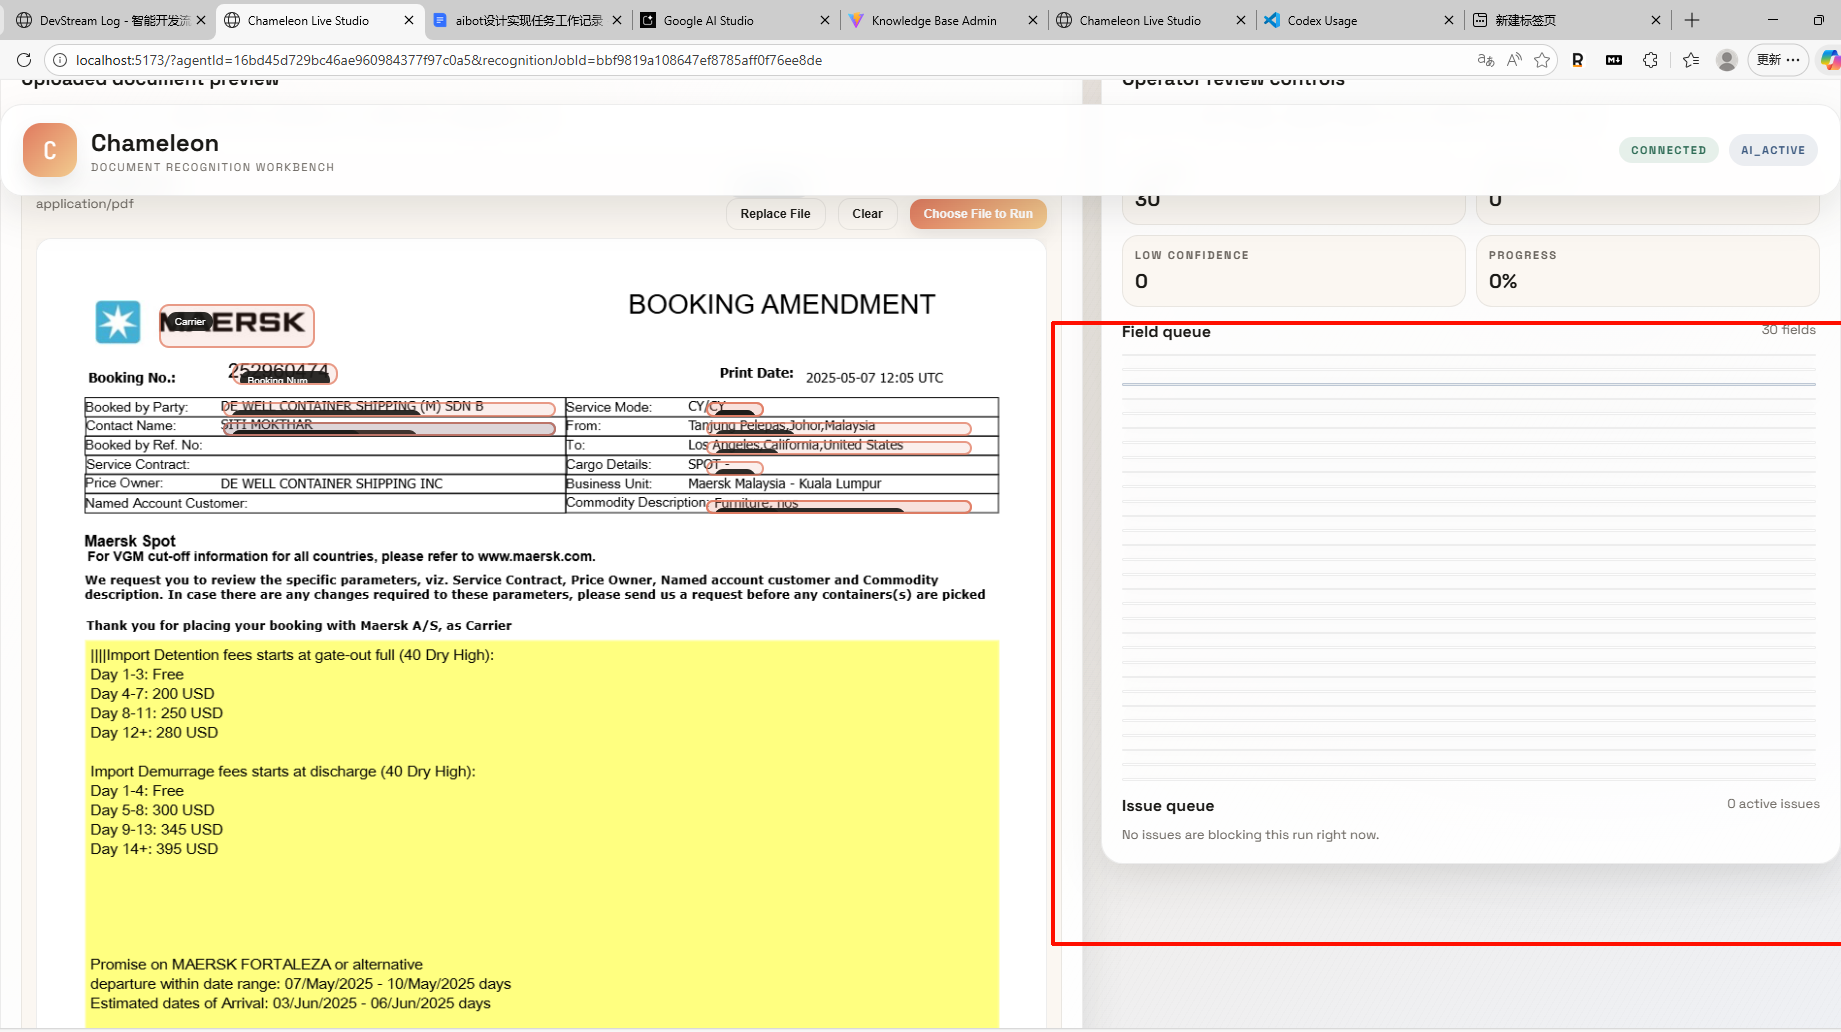The width and height of the screenshot is (1841, 1032).
Task: Click the Chameleon C logo
Action: [x=50, y=150]
